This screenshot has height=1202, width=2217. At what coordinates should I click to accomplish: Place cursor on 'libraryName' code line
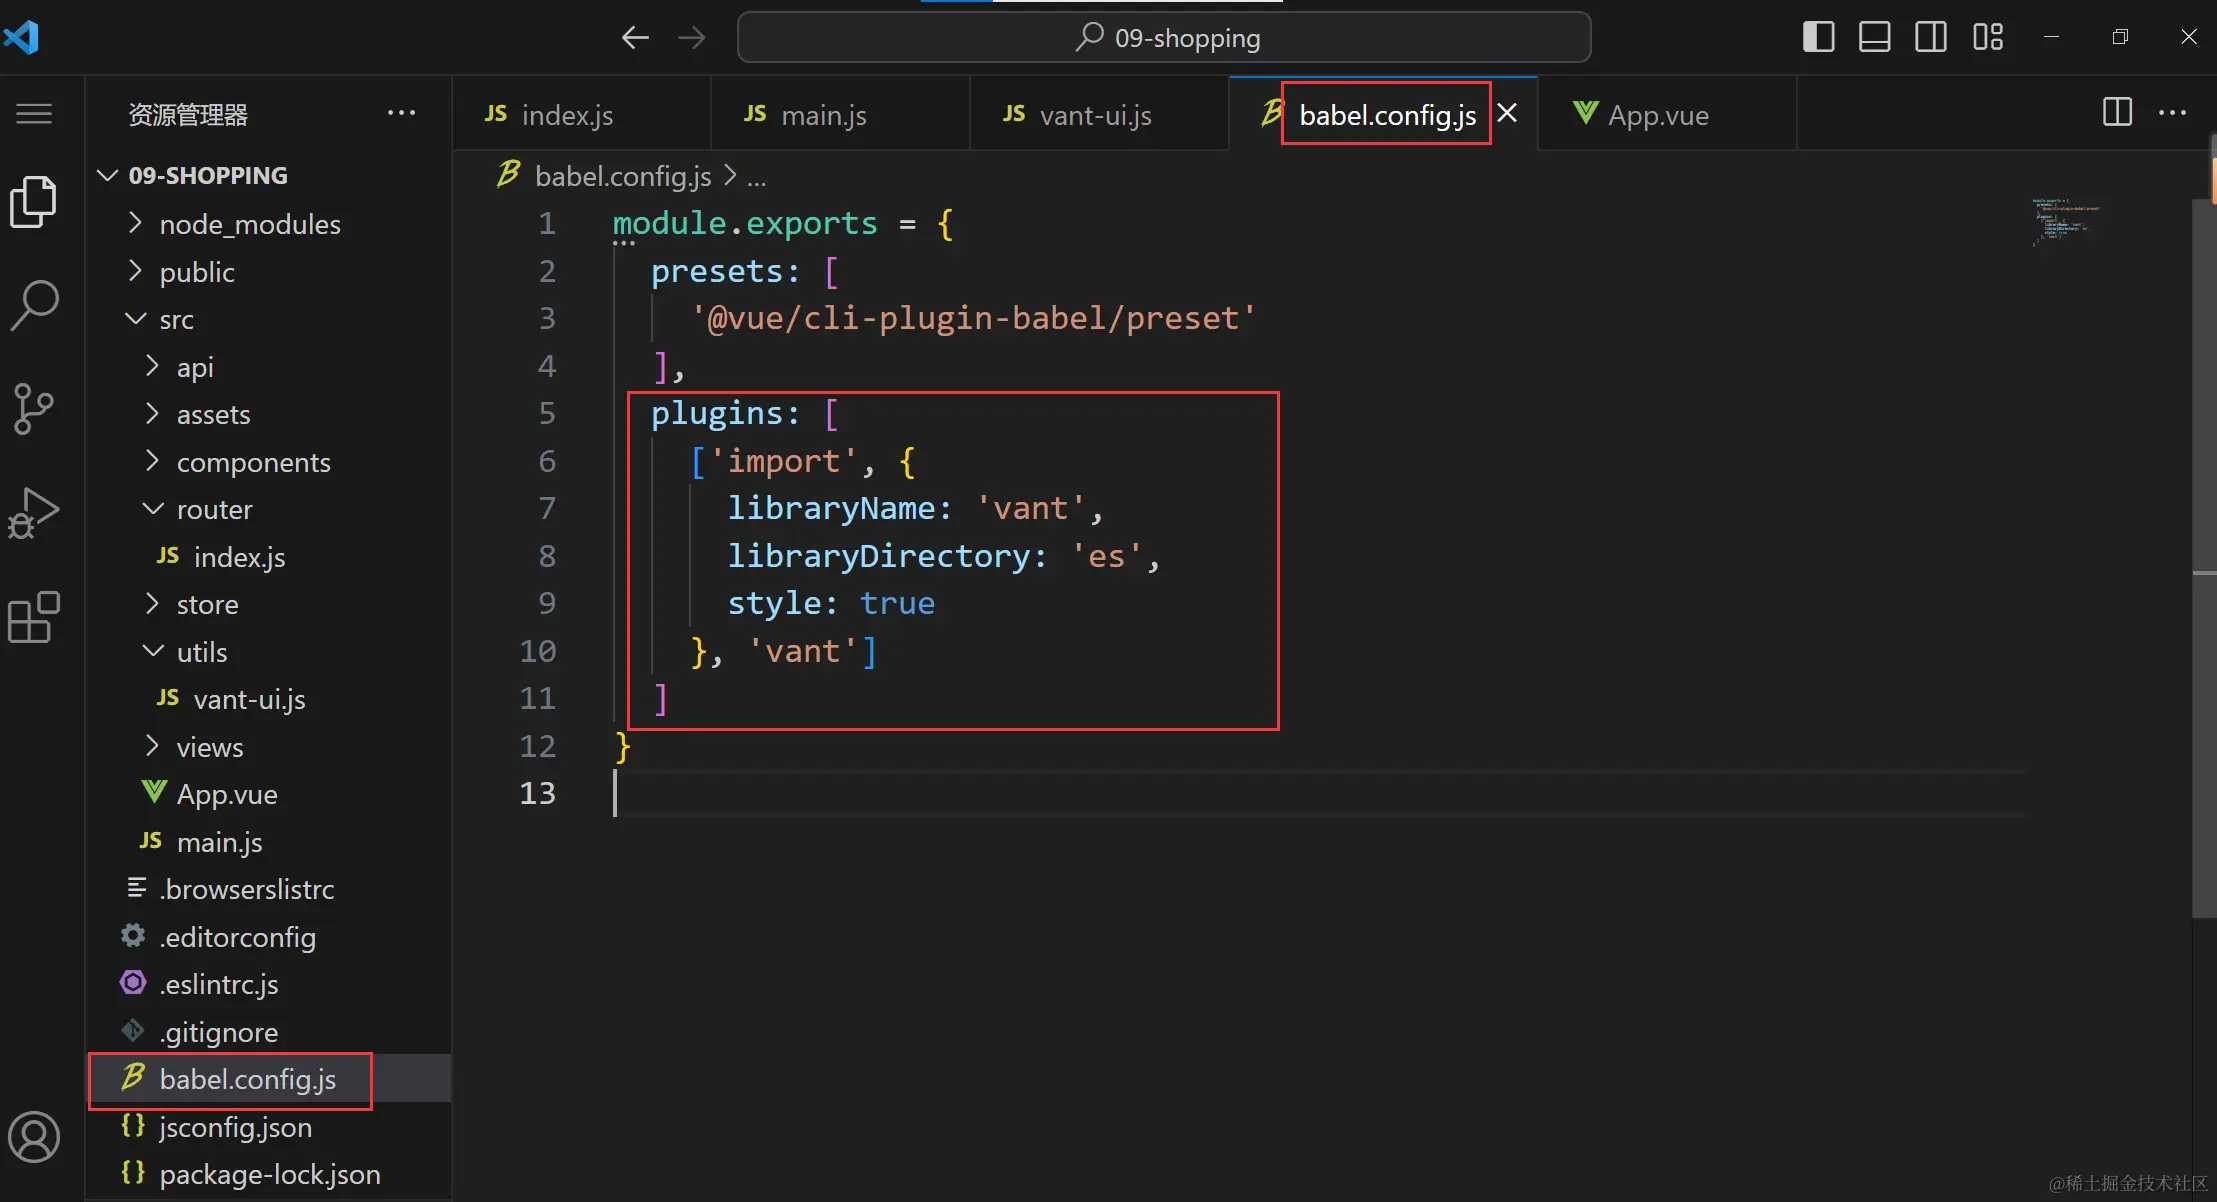tap(915, 508)
